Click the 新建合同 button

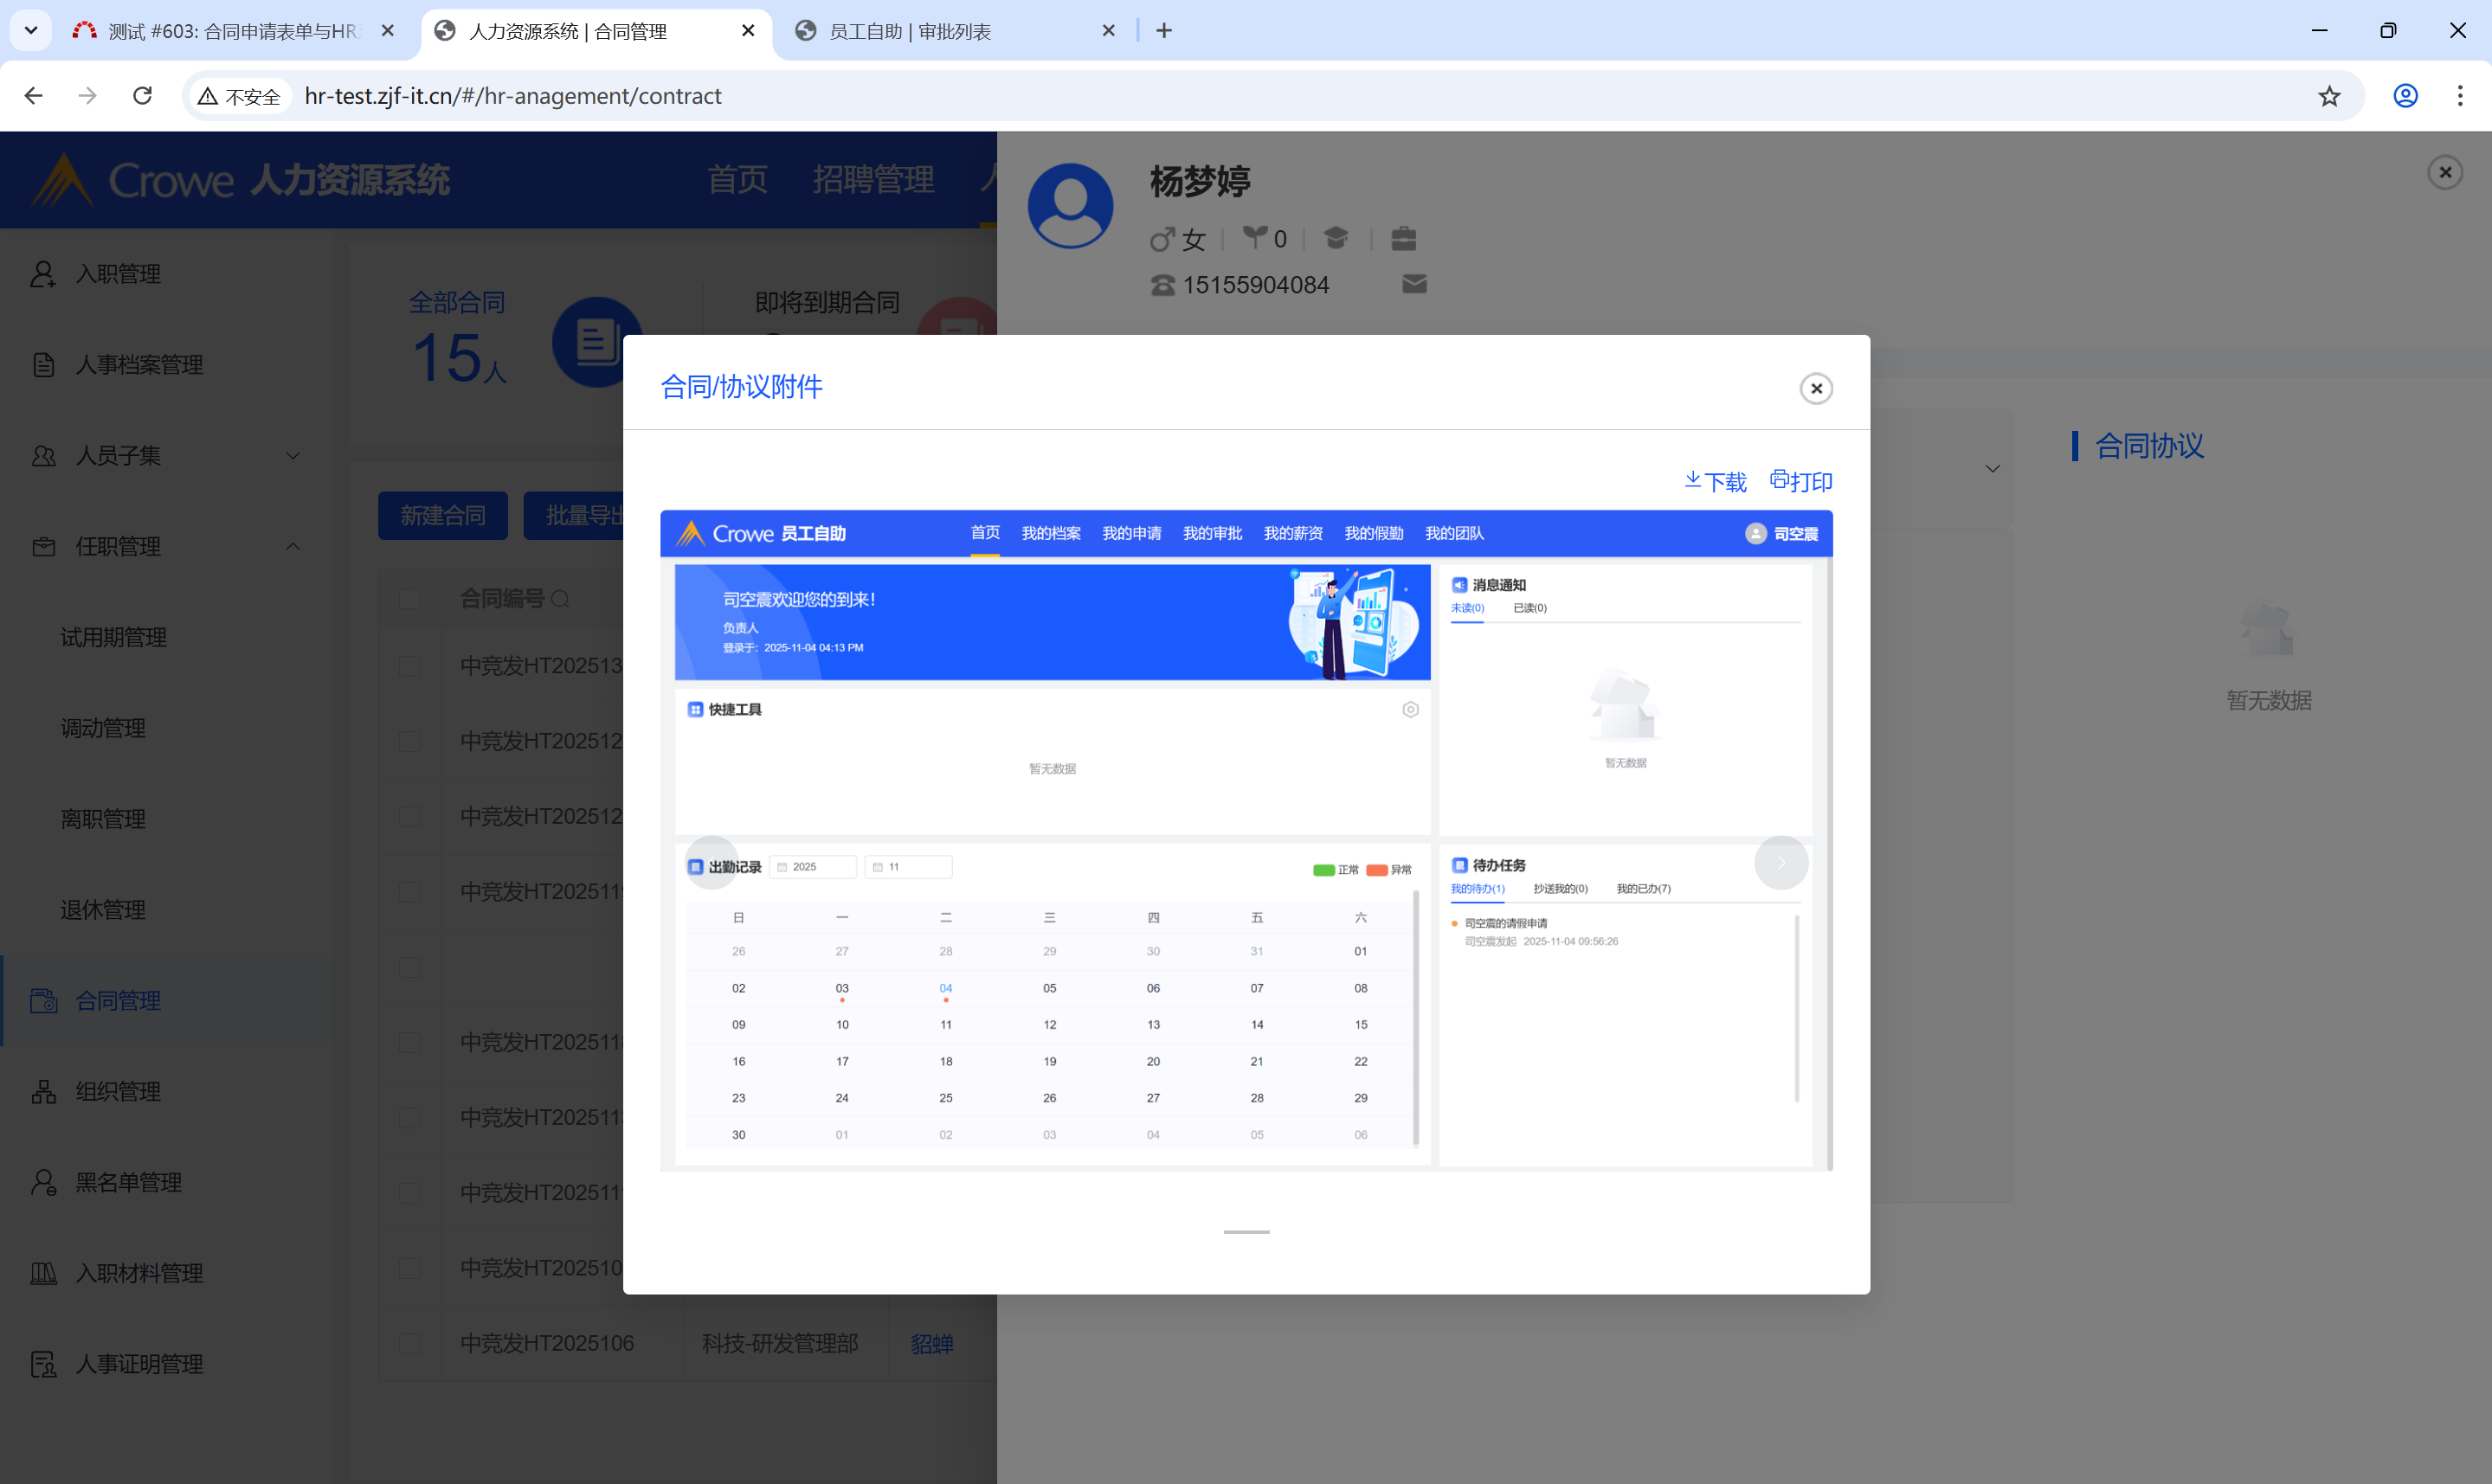pos(442,516)
